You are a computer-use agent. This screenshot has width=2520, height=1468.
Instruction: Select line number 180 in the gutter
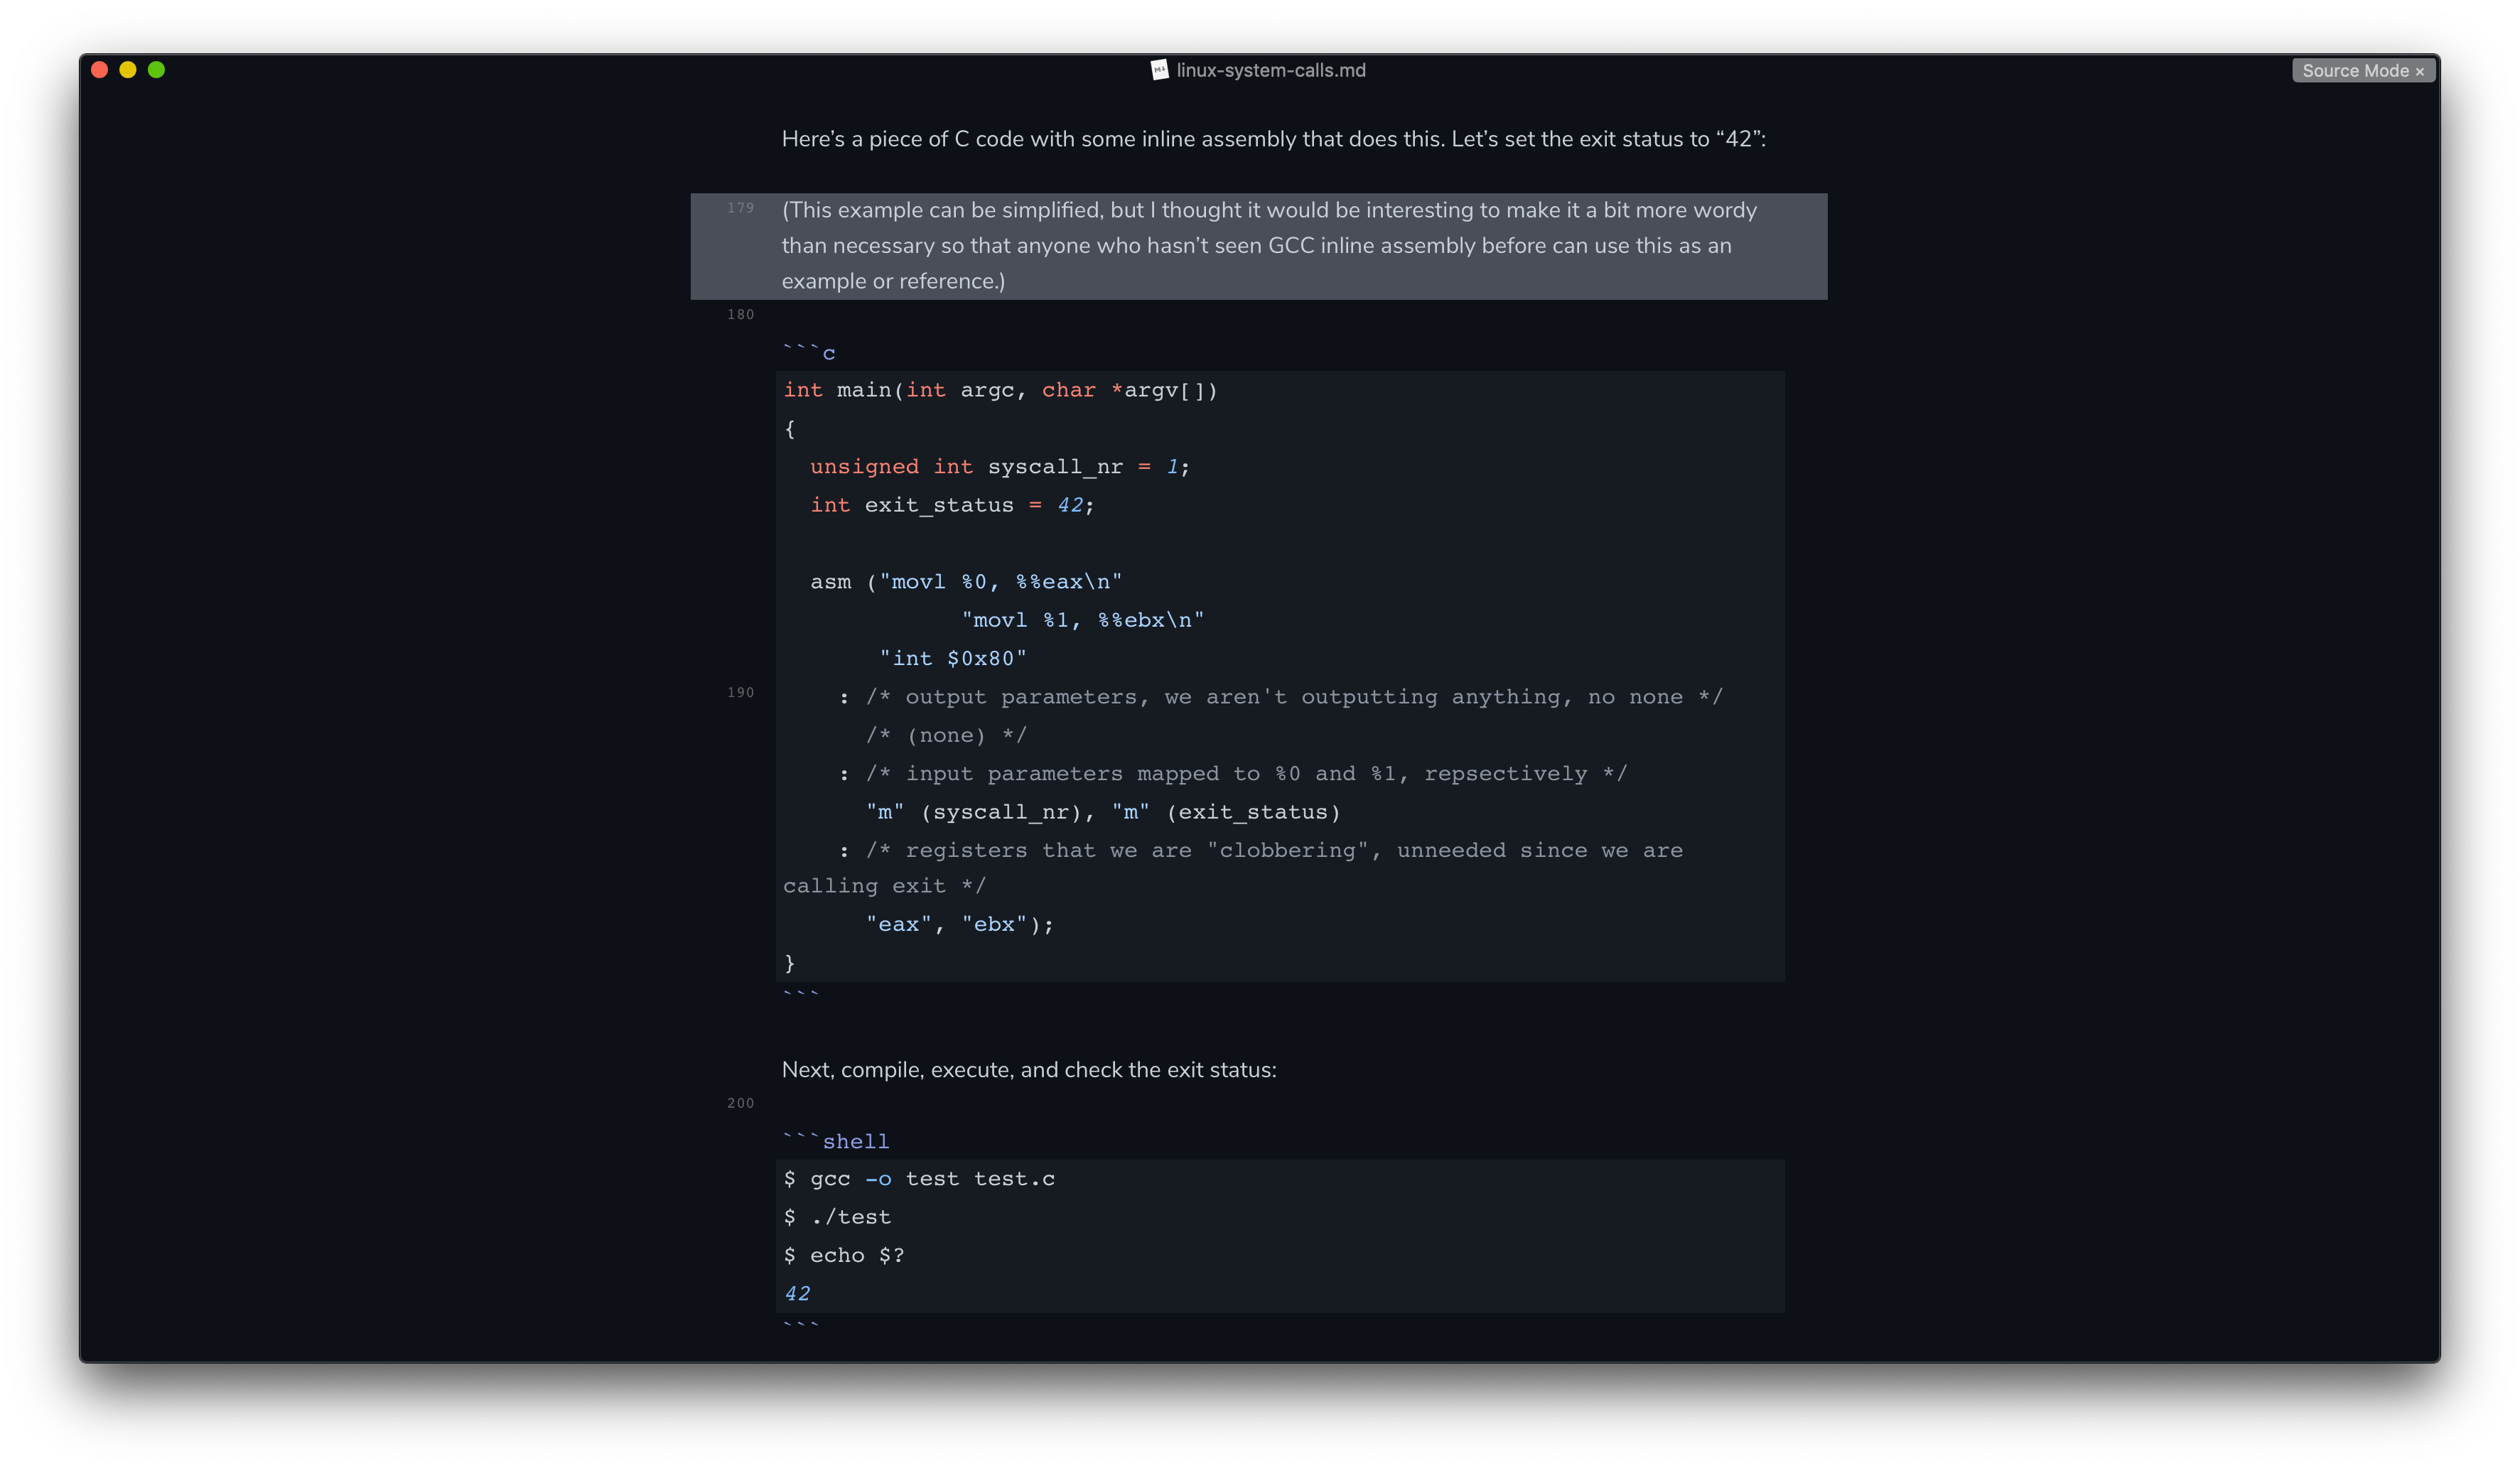click(x=740, y=315)
